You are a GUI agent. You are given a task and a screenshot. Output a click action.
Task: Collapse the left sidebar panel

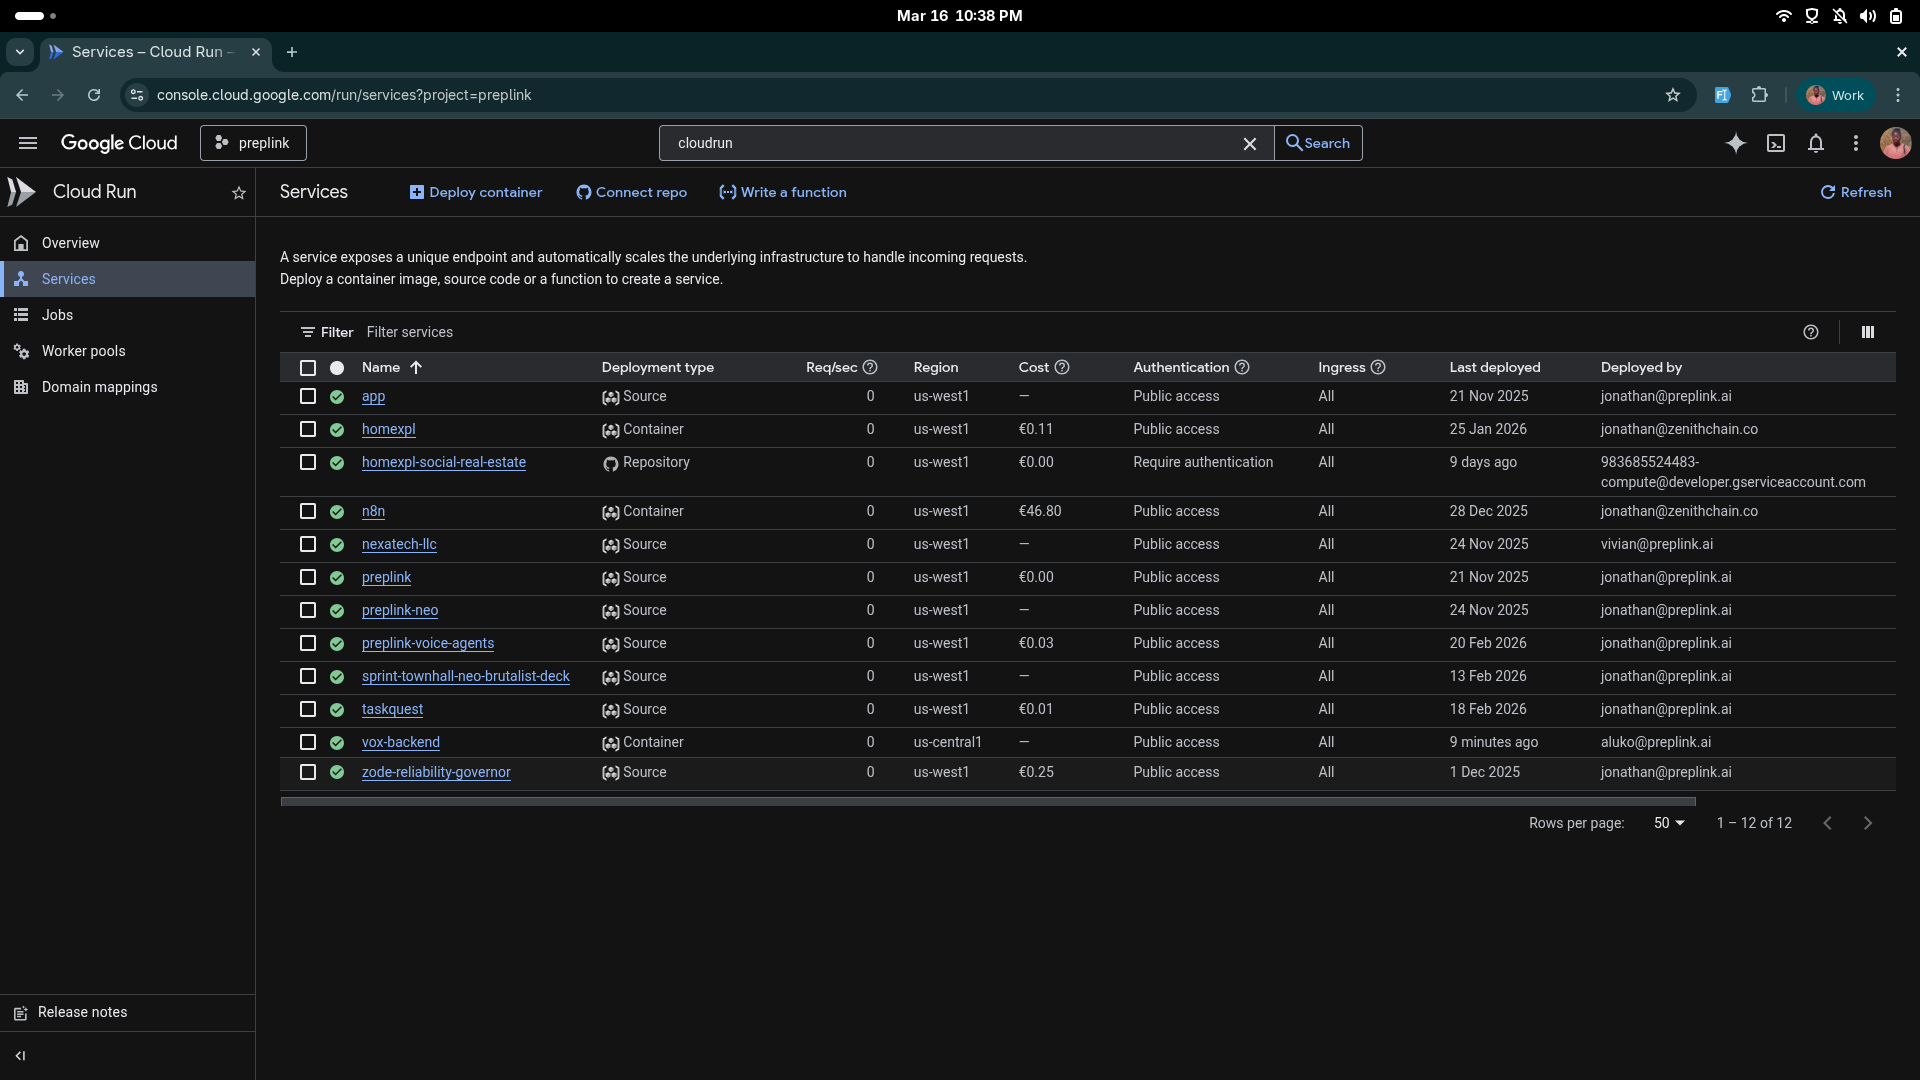point(20,1055)
